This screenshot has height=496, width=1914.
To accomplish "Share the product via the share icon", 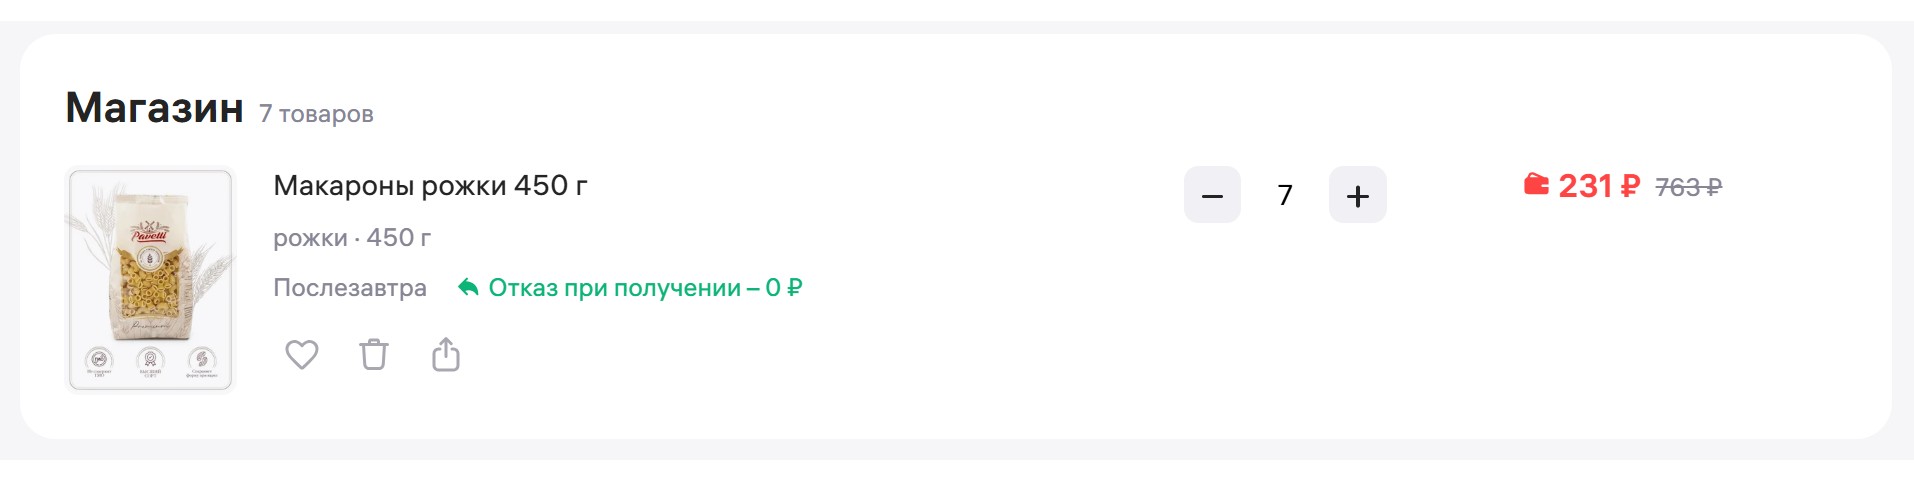I will coord(445,355).
